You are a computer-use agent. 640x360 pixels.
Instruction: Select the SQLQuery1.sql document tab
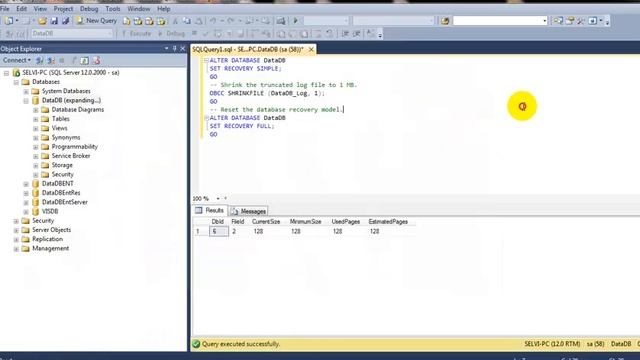(248, 49)
